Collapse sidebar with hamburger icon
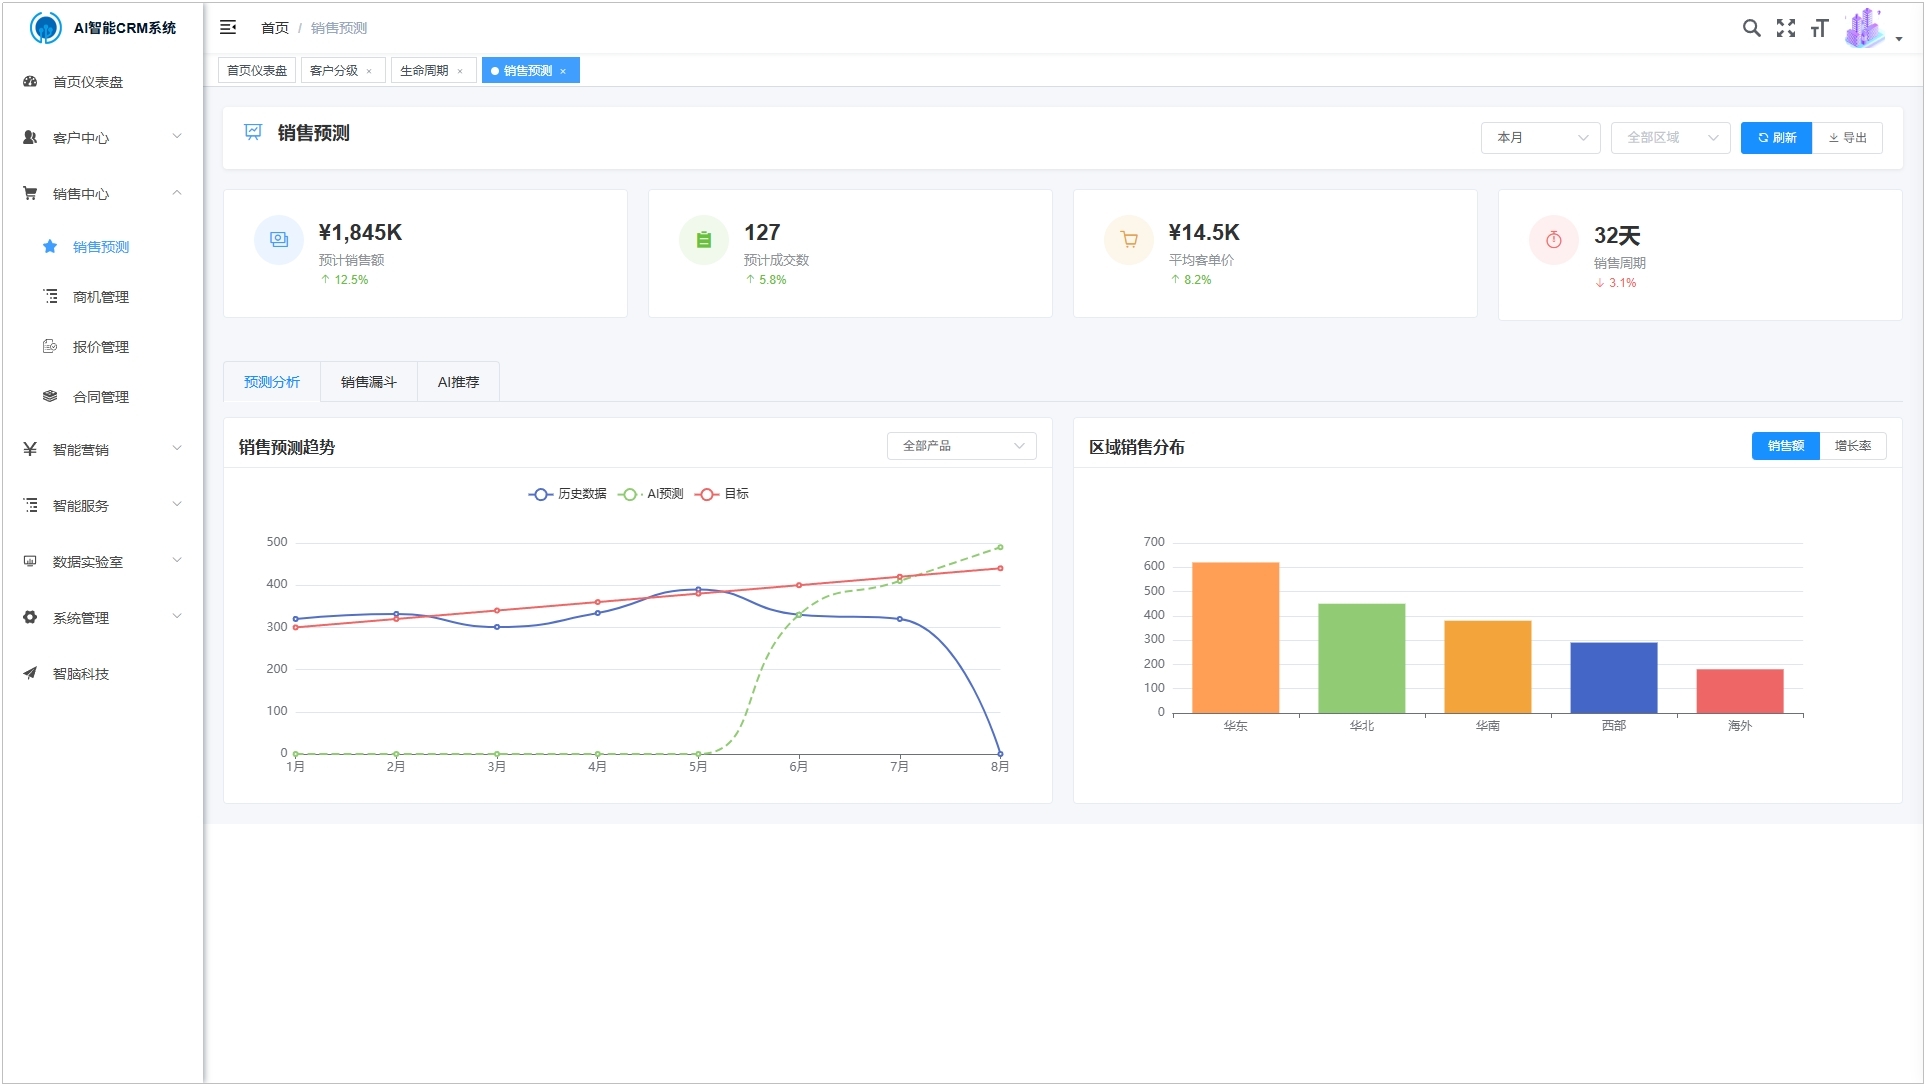This screenshot has height=1088, width=1927. pyautogui.click(x=228, y=27)
